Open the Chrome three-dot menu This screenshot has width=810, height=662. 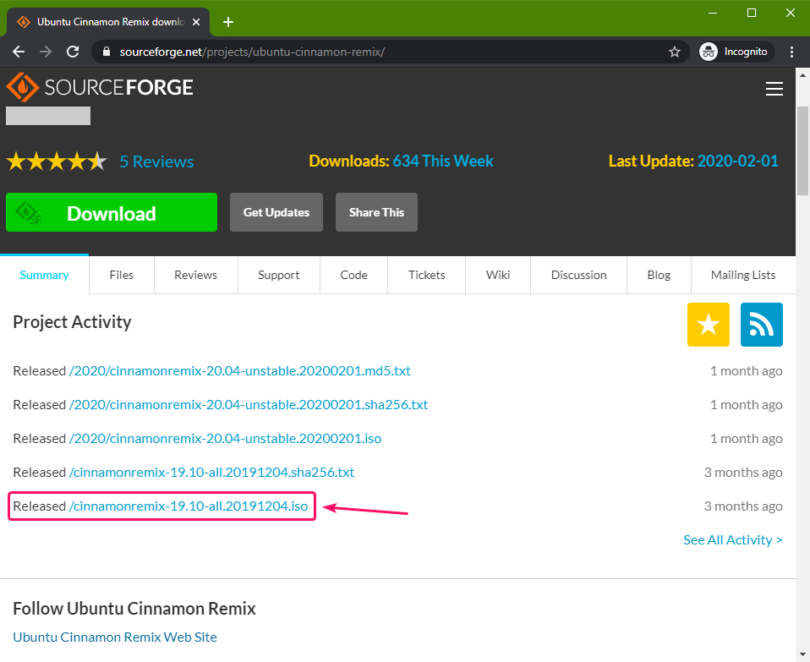coord(790,51)
